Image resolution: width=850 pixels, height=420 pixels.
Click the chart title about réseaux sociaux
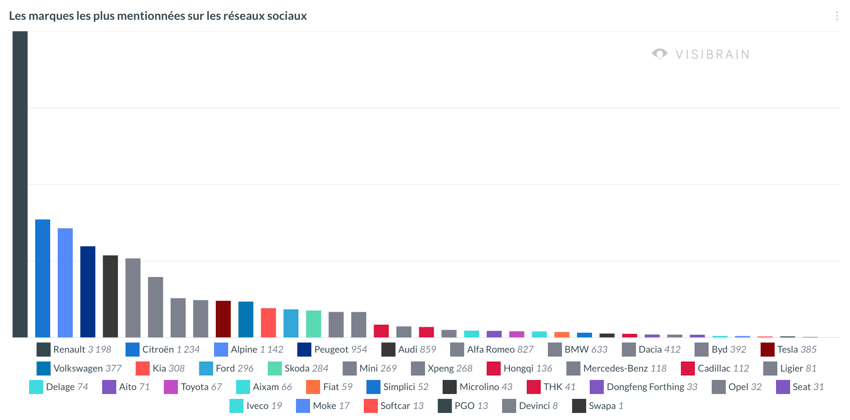pyautogui.click(x=158, y=16)
